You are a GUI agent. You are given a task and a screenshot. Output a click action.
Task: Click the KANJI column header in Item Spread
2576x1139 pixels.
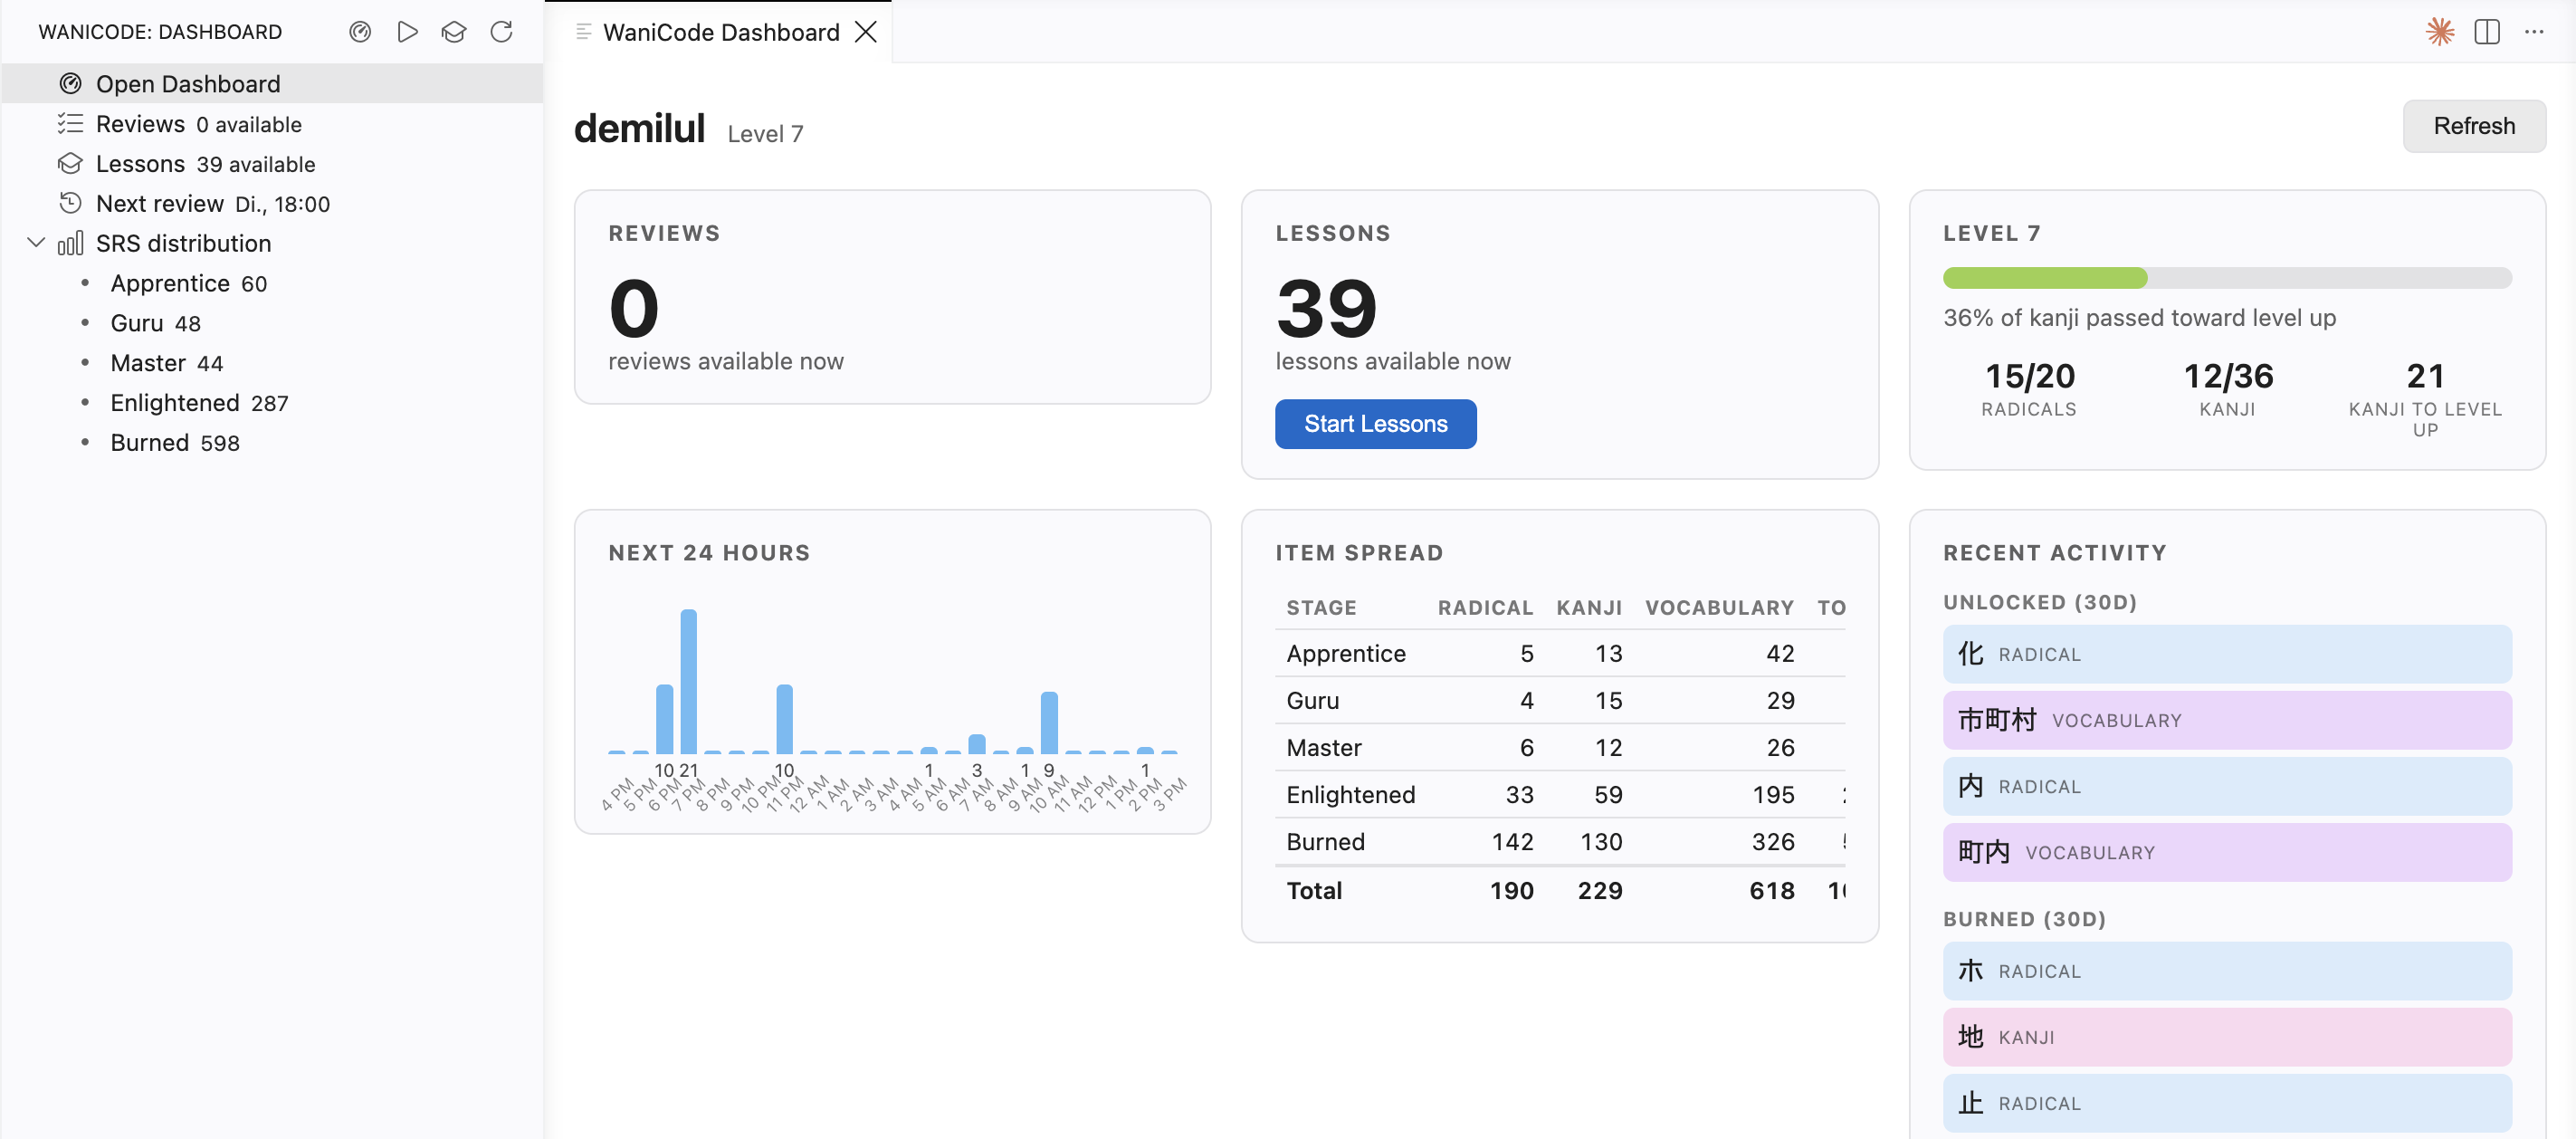tap(1589, 608)
